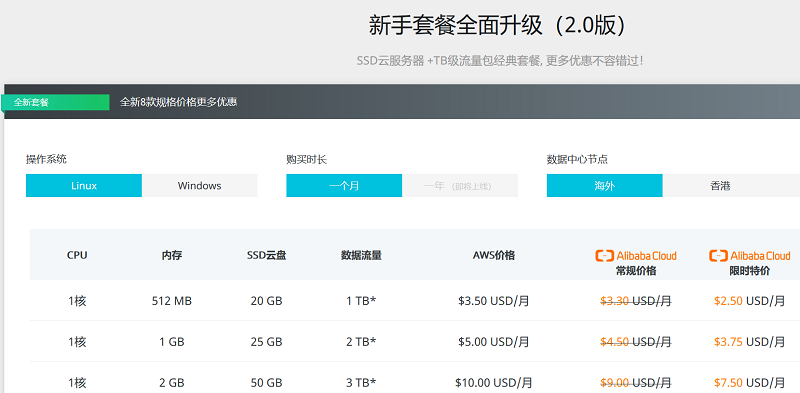Click the $10.00 USD/月 AWS price
The width and height of the screenshot is (800, 393).
pos(494,383)
